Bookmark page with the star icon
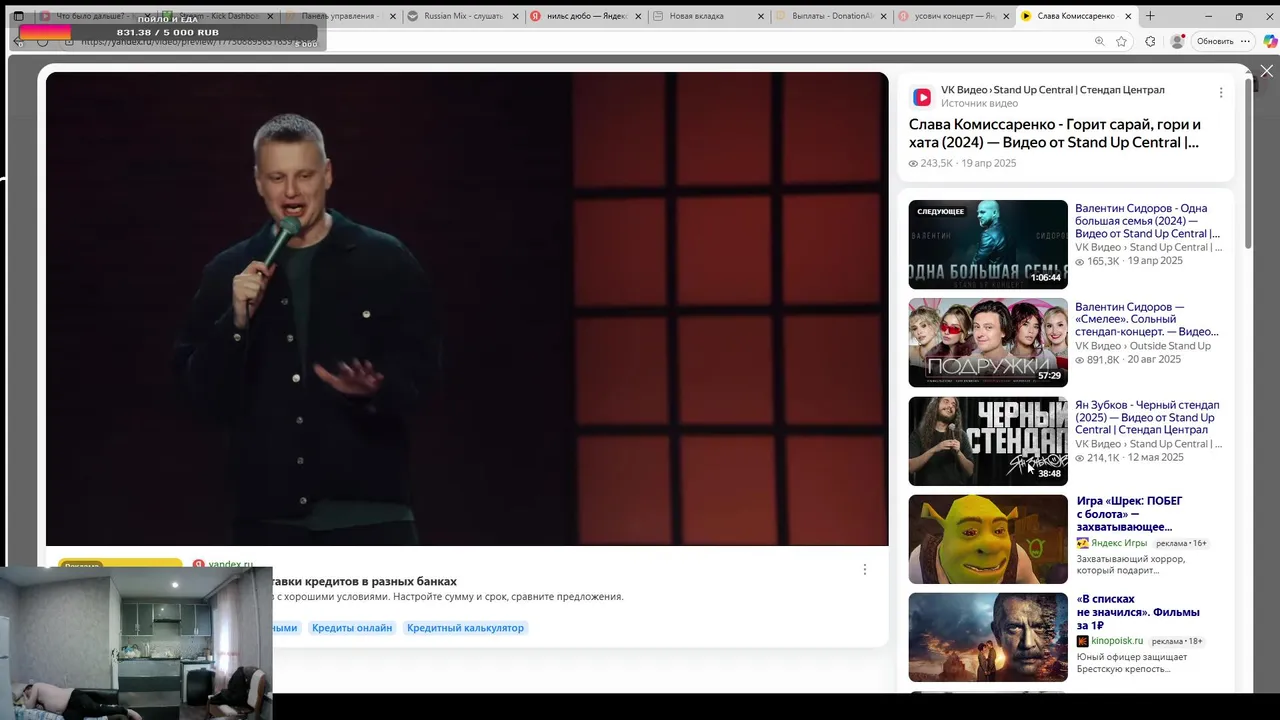This screenshot has width=1280, height=720. click(1121, 41)
